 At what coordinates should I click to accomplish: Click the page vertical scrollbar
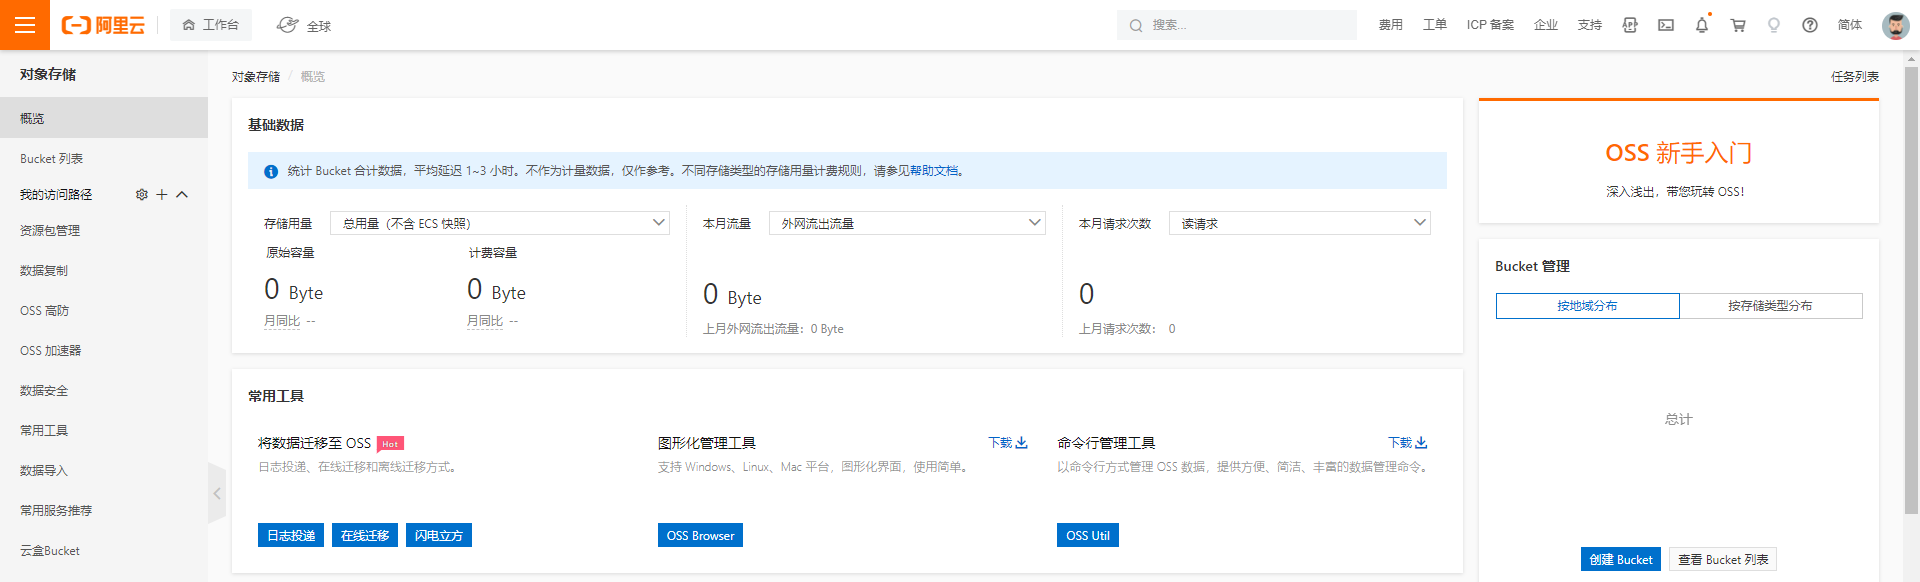coord(1911,290)
